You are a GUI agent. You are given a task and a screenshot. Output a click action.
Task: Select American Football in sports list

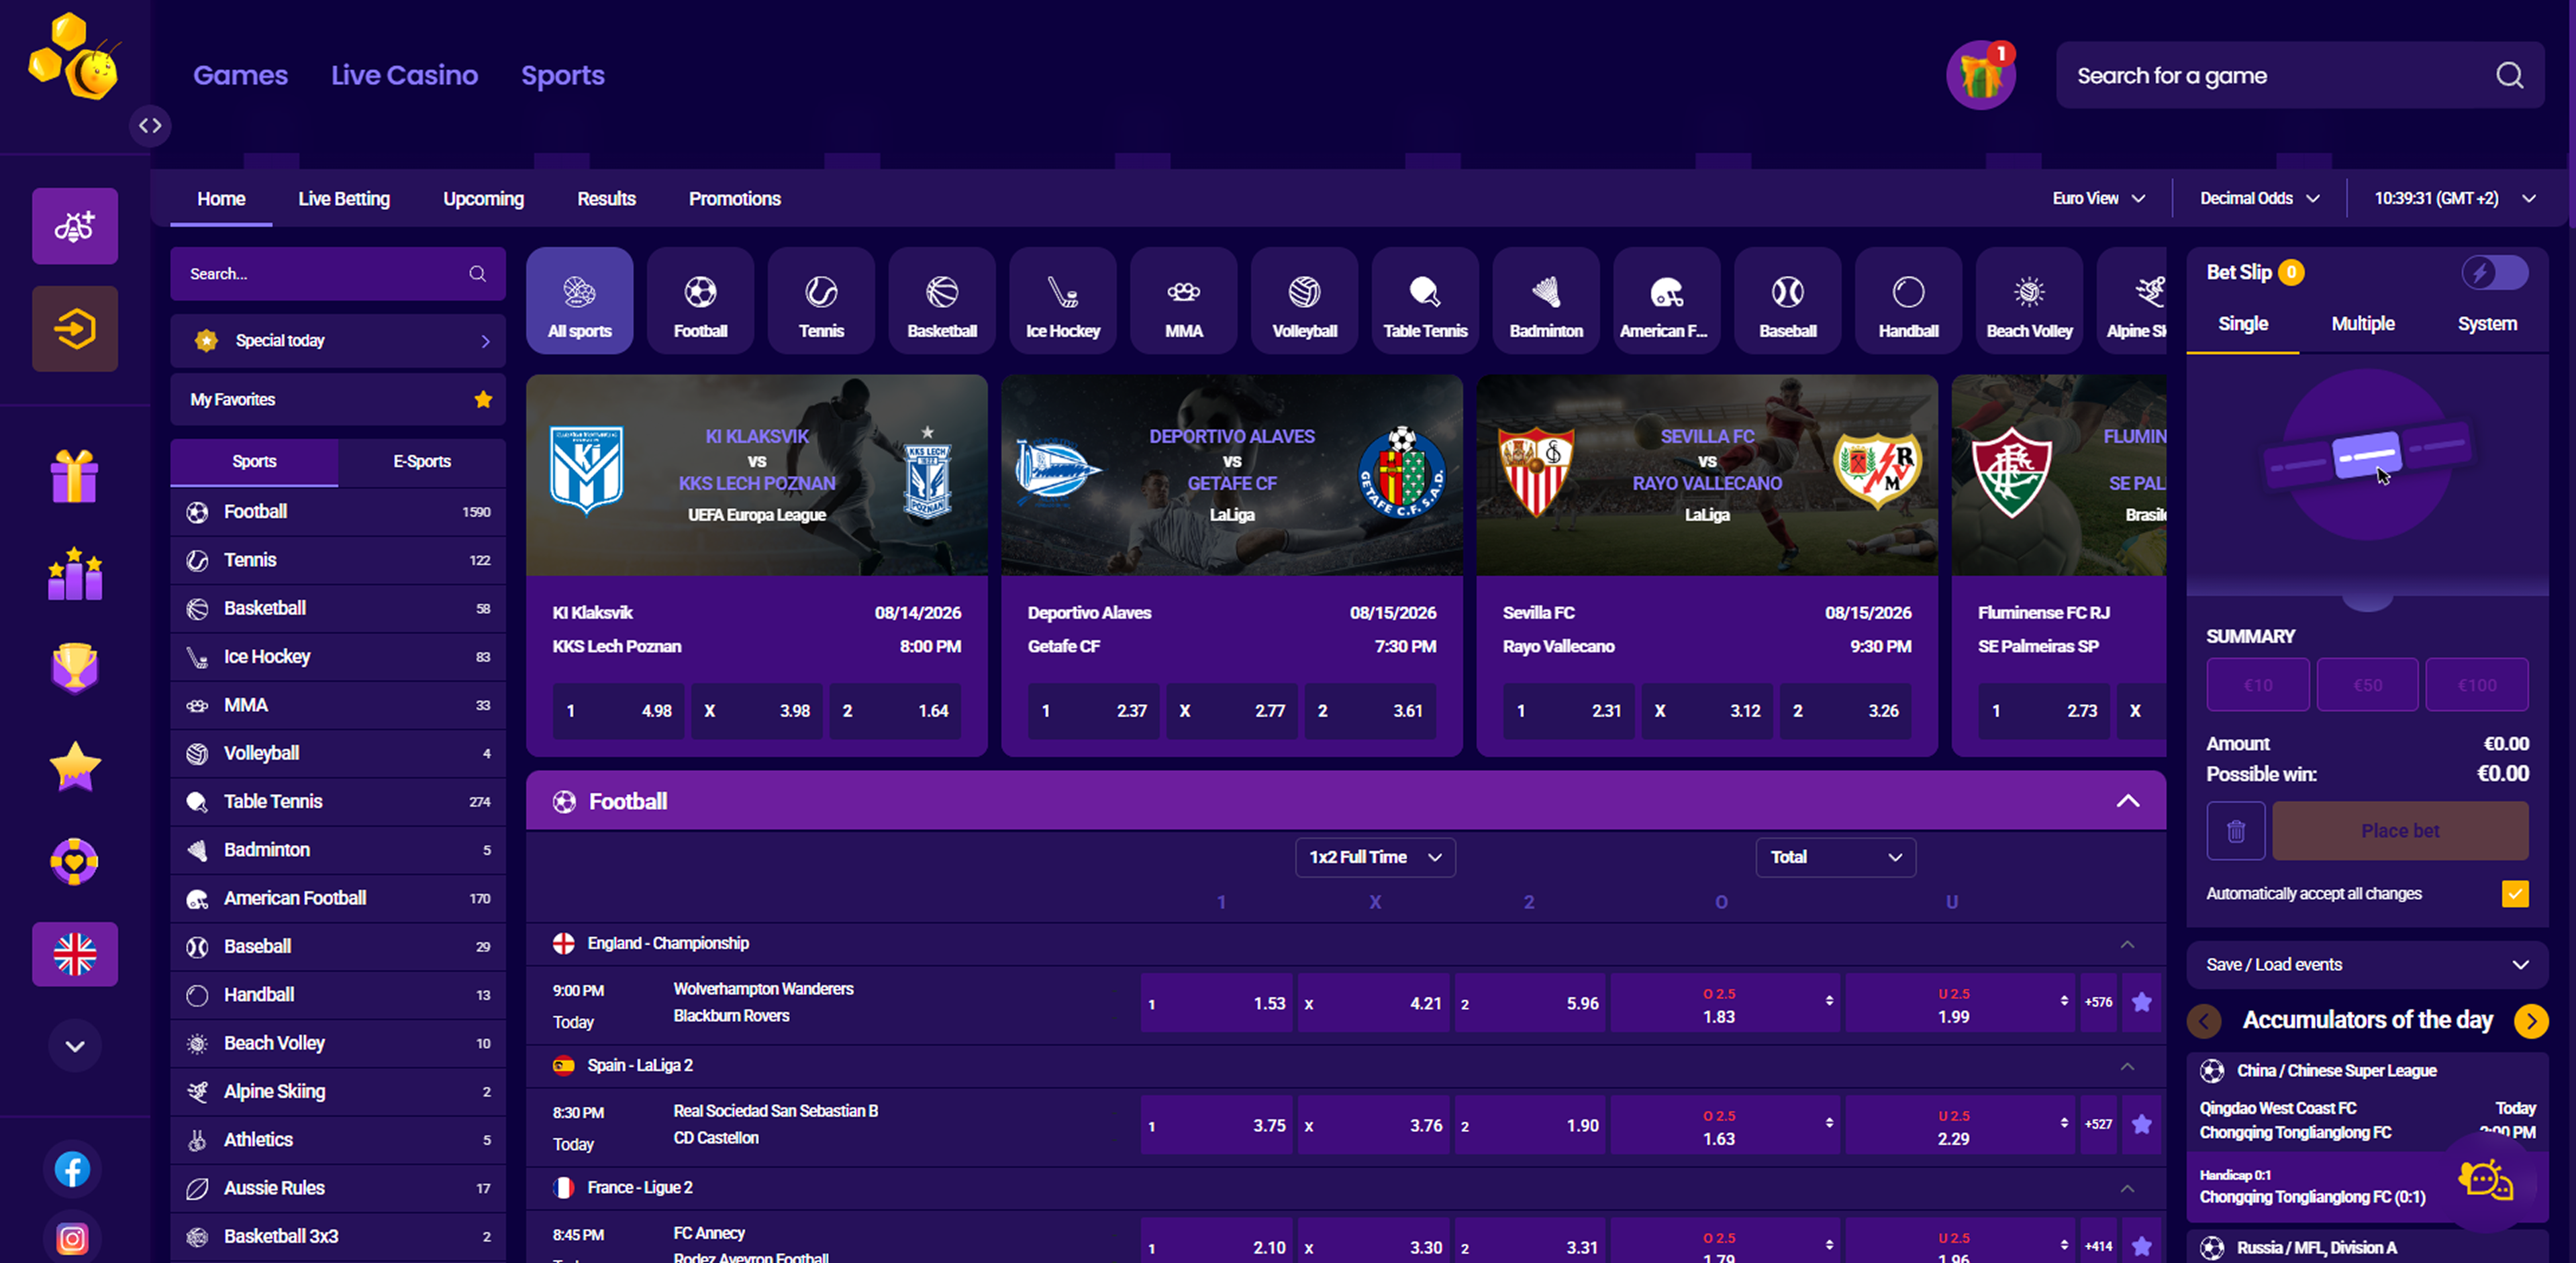[x=338, y=898]
